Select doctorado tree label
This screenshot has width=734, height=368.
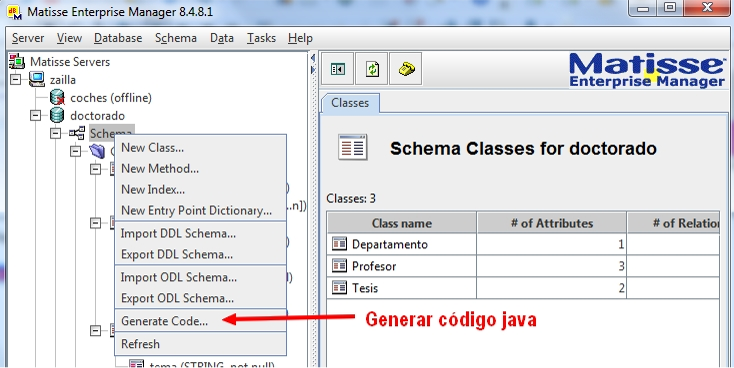[97, 116]
